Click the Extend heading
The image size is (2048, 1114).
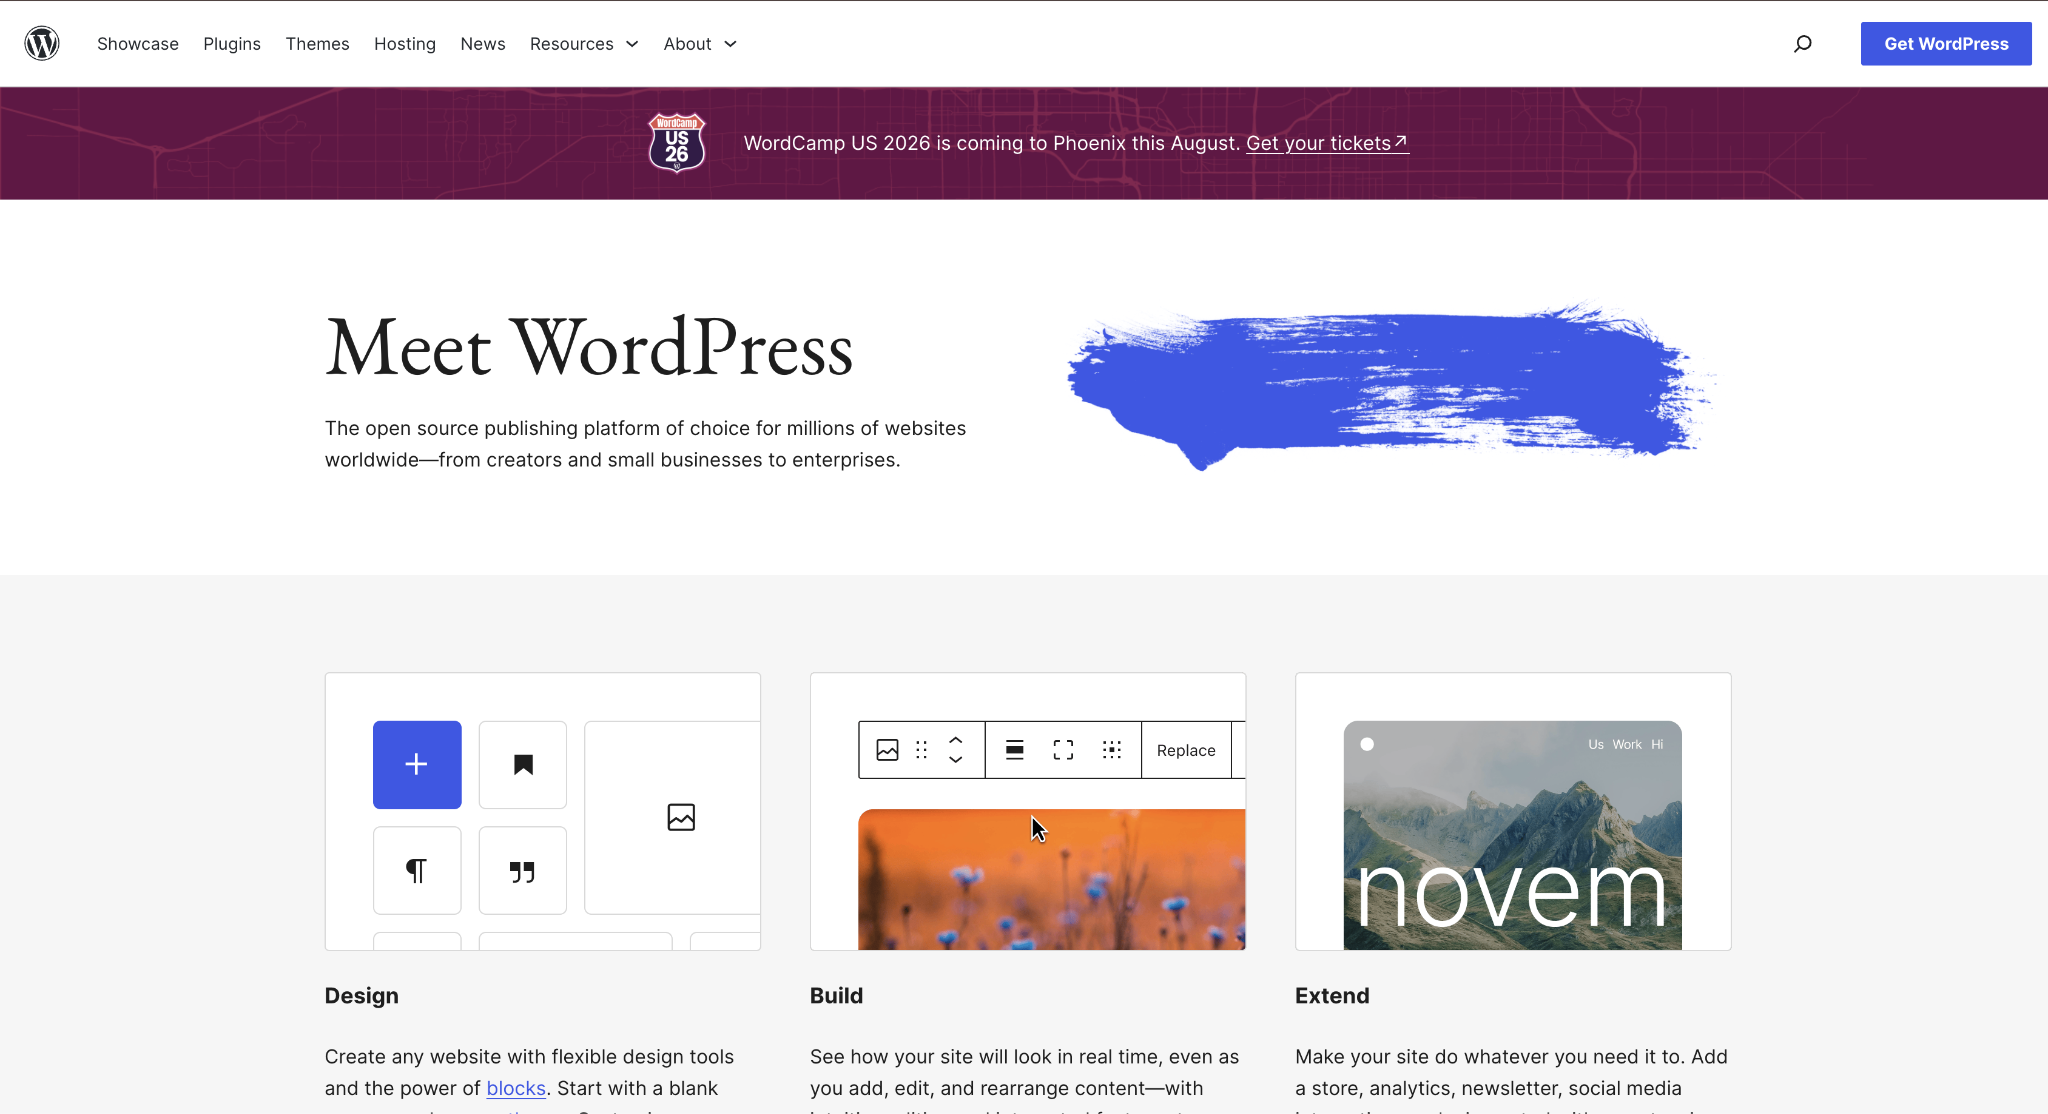[1332, 996]
